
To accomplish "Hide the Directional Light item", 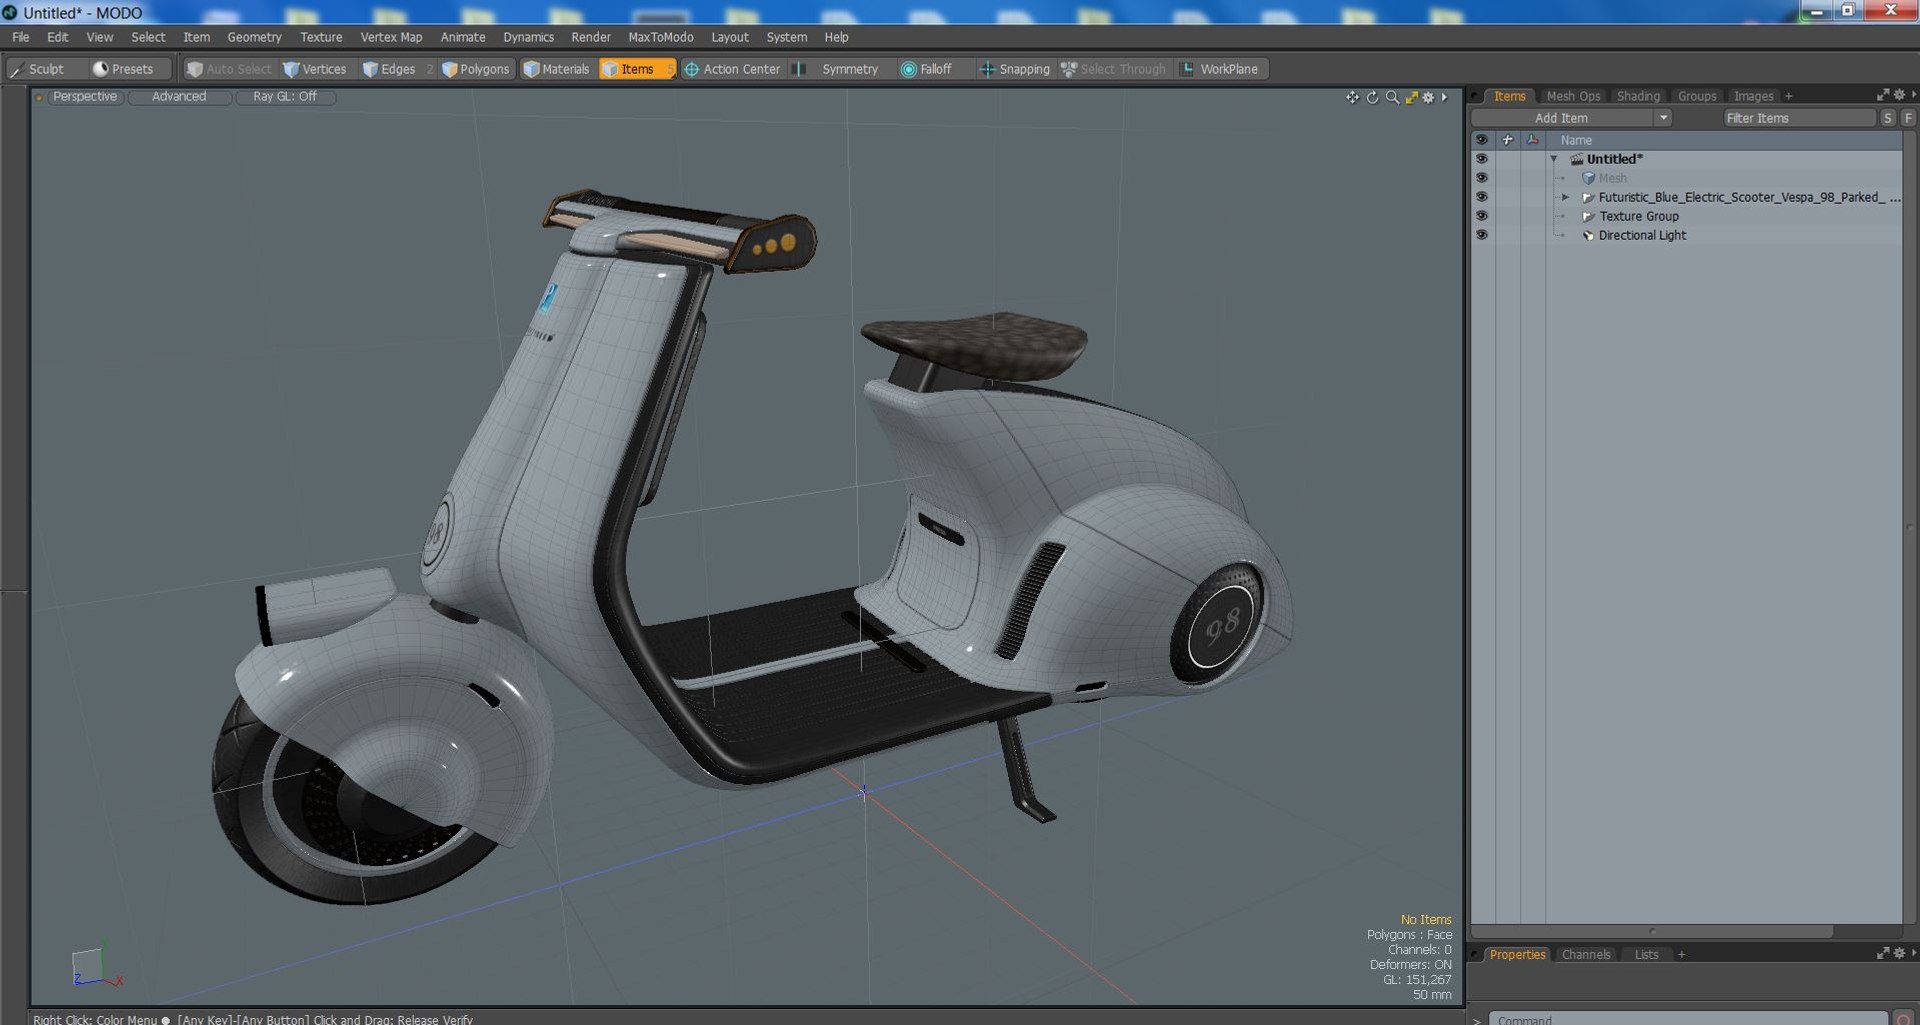I will pyautogui.click(x=1481, y=235).
